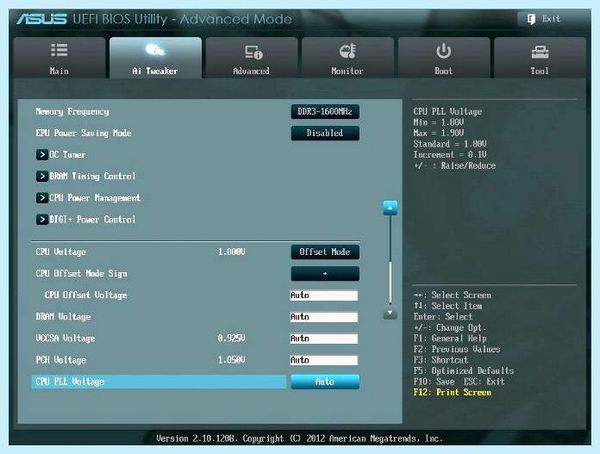The image size is (600, 454).
Task: Switch to the Boot tab
Action: click(443, 58)
